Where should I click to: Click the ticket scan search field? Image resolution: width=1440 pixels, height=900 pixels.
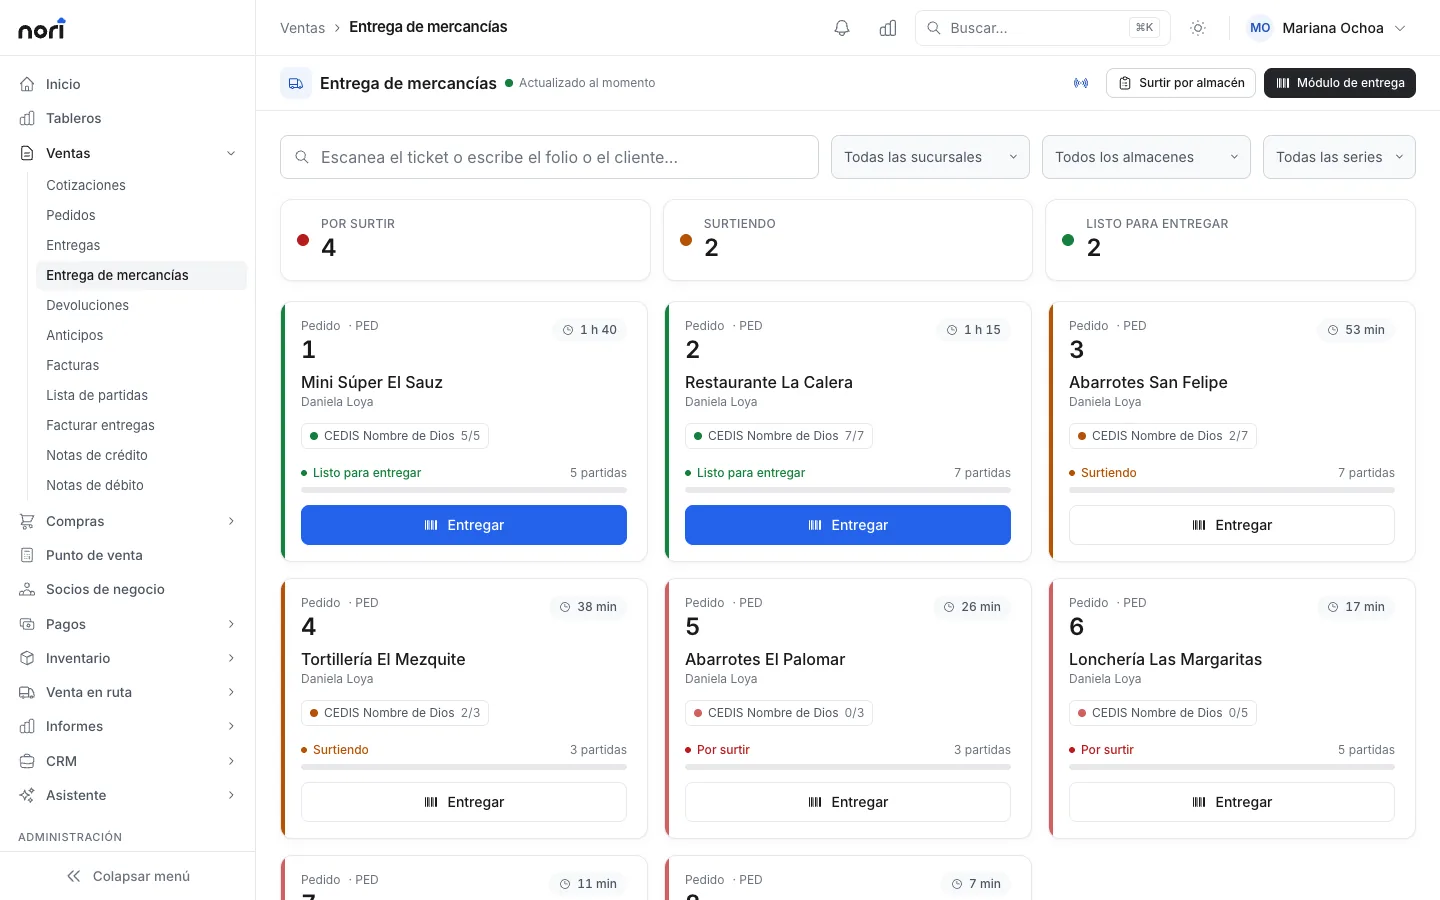[x=549, y=157]
